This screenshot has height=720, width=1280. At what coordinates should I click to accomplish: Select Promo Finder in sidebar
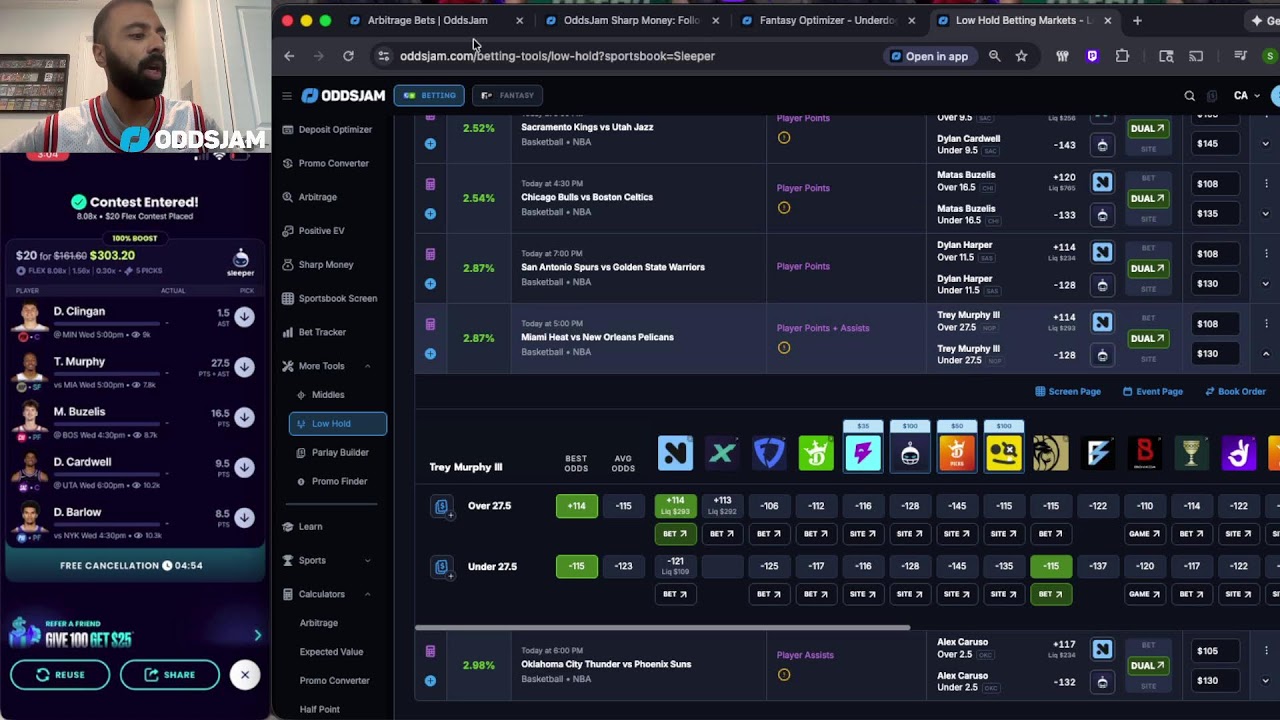(x=339, y=482)
